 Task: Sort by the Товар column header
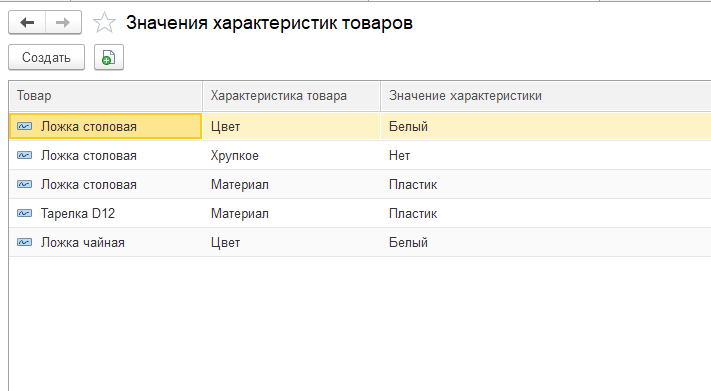pyautogui.click(x=106, y=96)
